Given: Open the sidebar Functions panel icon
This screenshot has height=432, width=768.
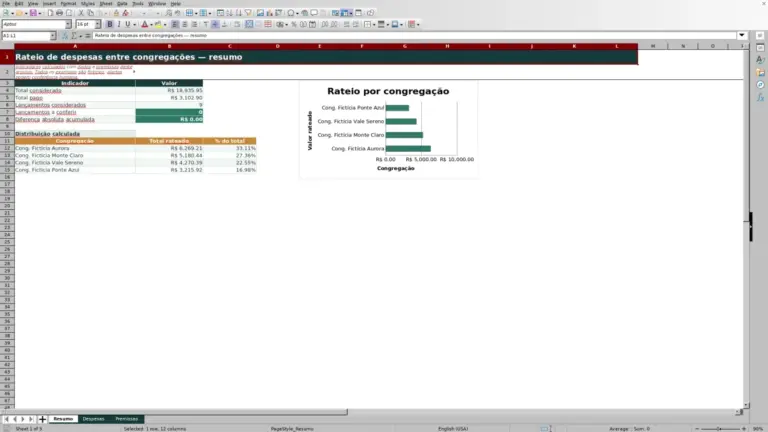Looking at the screenshot, I should click(x=760, y=97).
